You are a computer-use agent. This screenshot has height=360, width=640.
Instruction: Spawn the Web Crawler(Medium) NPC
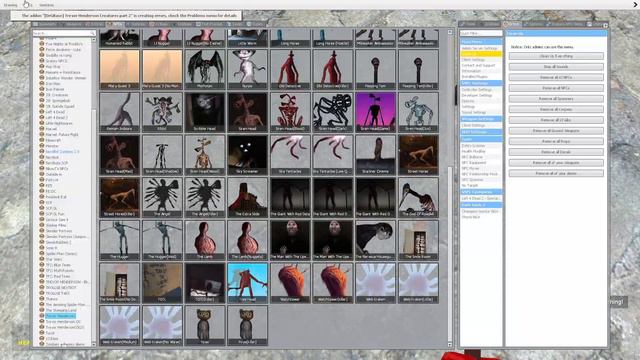(x=120, y=325)
